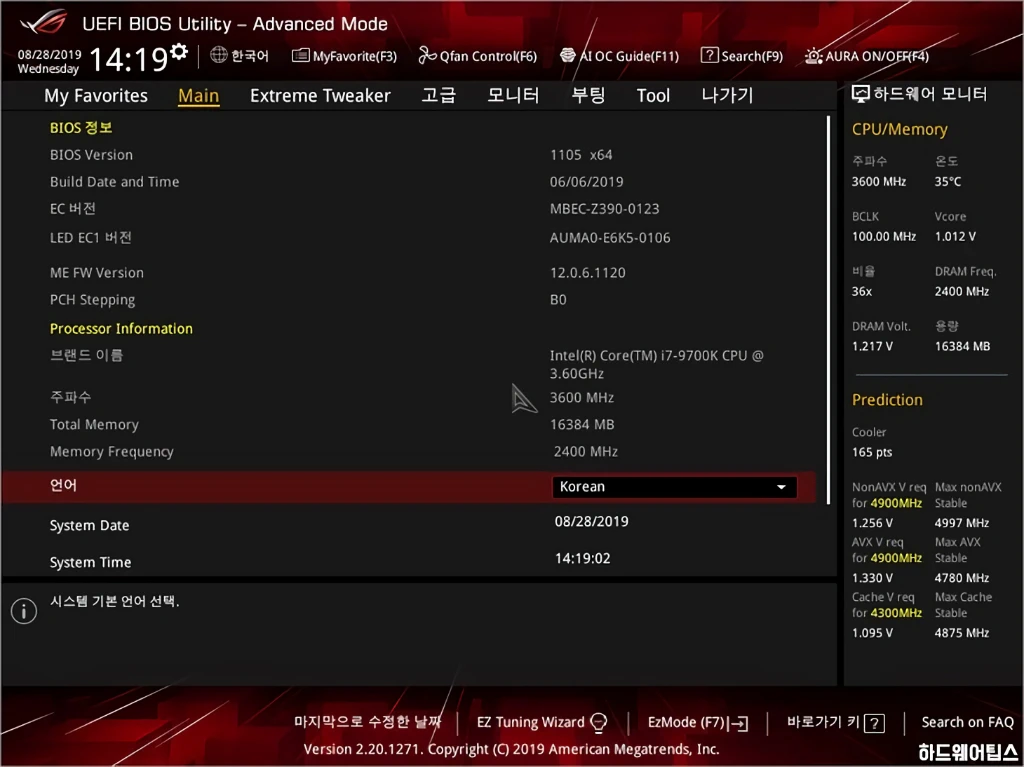Click 바로가기 키 hotkeys label
The width and height of the screenshot is (1024, 767).
(x=824, y=722)
